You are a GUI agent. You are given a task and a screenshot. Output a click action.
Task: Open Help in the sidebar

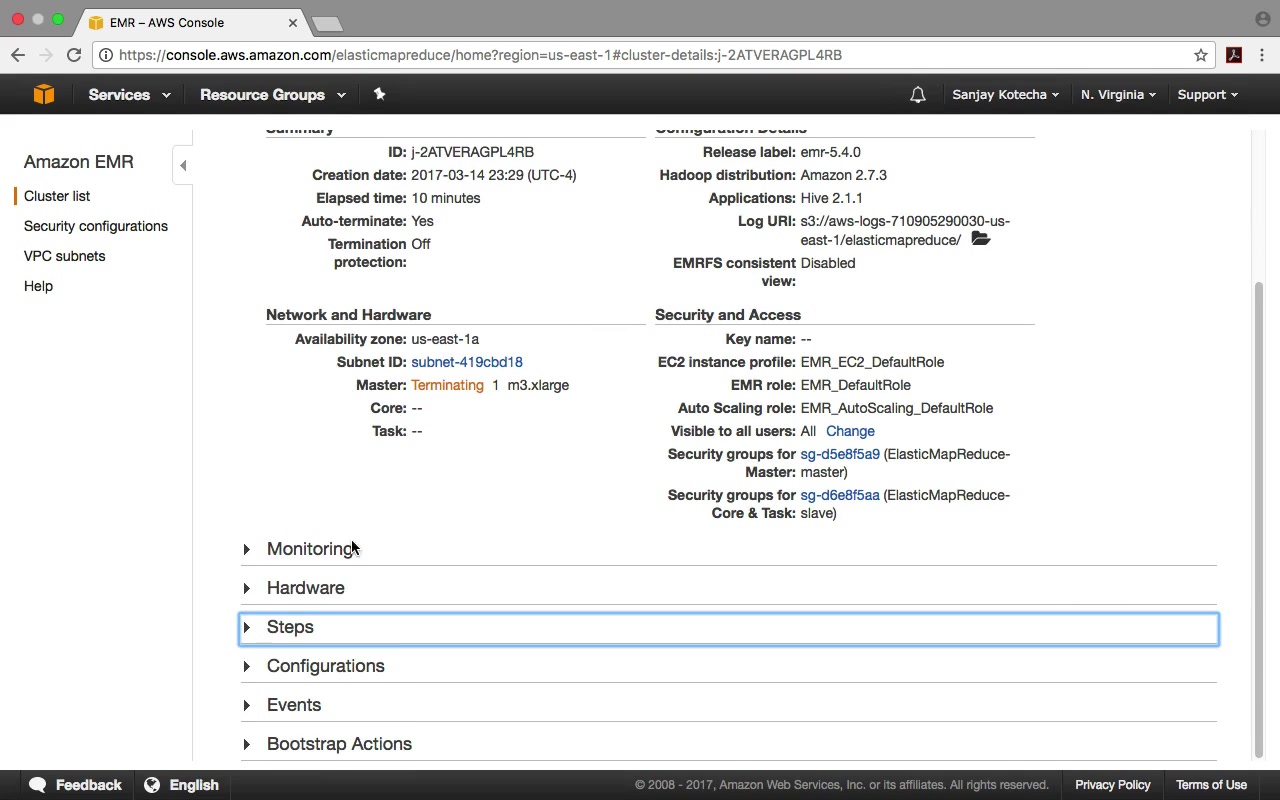tap(38, 286)
